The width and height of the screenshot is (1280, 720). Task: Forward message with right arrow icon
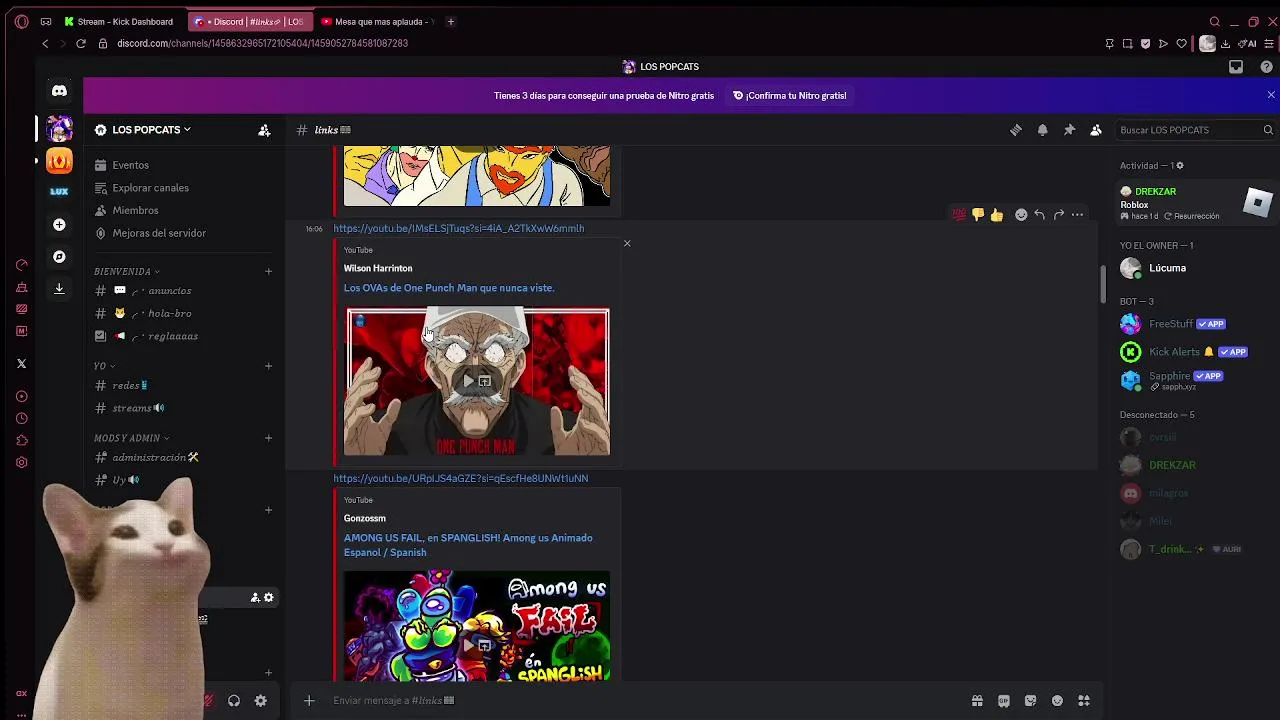coord(1059,215)
